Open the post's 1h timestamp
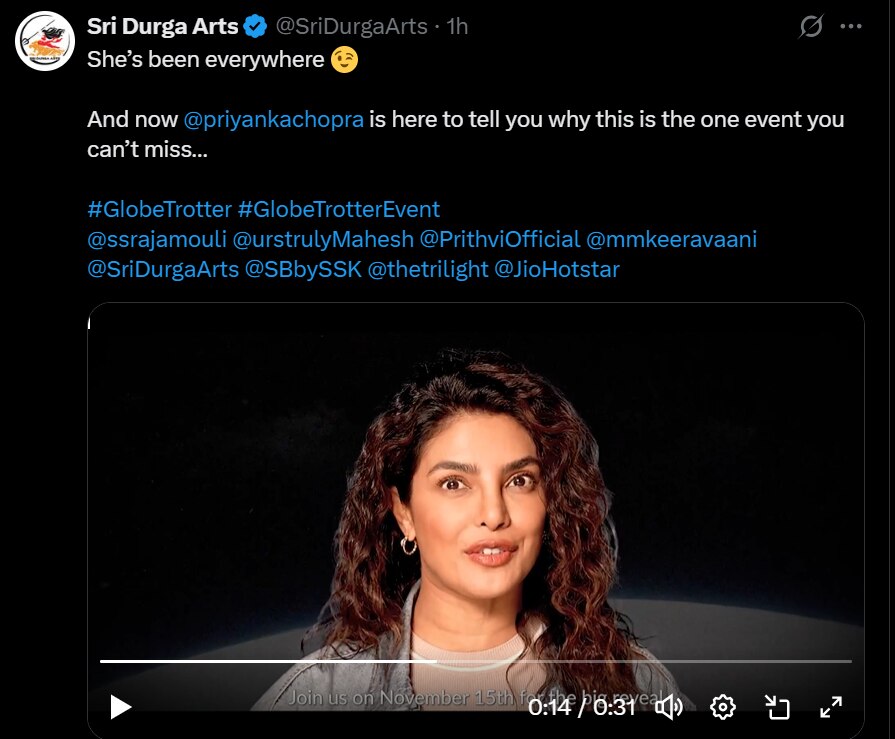This screenshot has height=739, width=895. pos(458,27)
